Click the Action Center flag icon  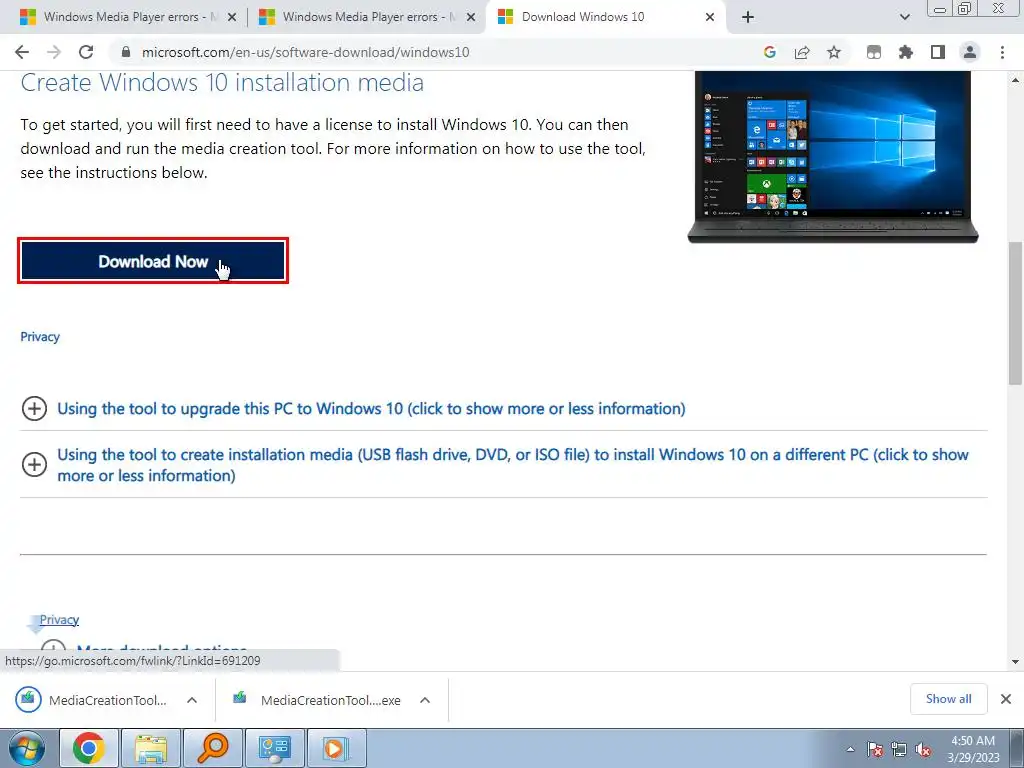pos(875,750)
